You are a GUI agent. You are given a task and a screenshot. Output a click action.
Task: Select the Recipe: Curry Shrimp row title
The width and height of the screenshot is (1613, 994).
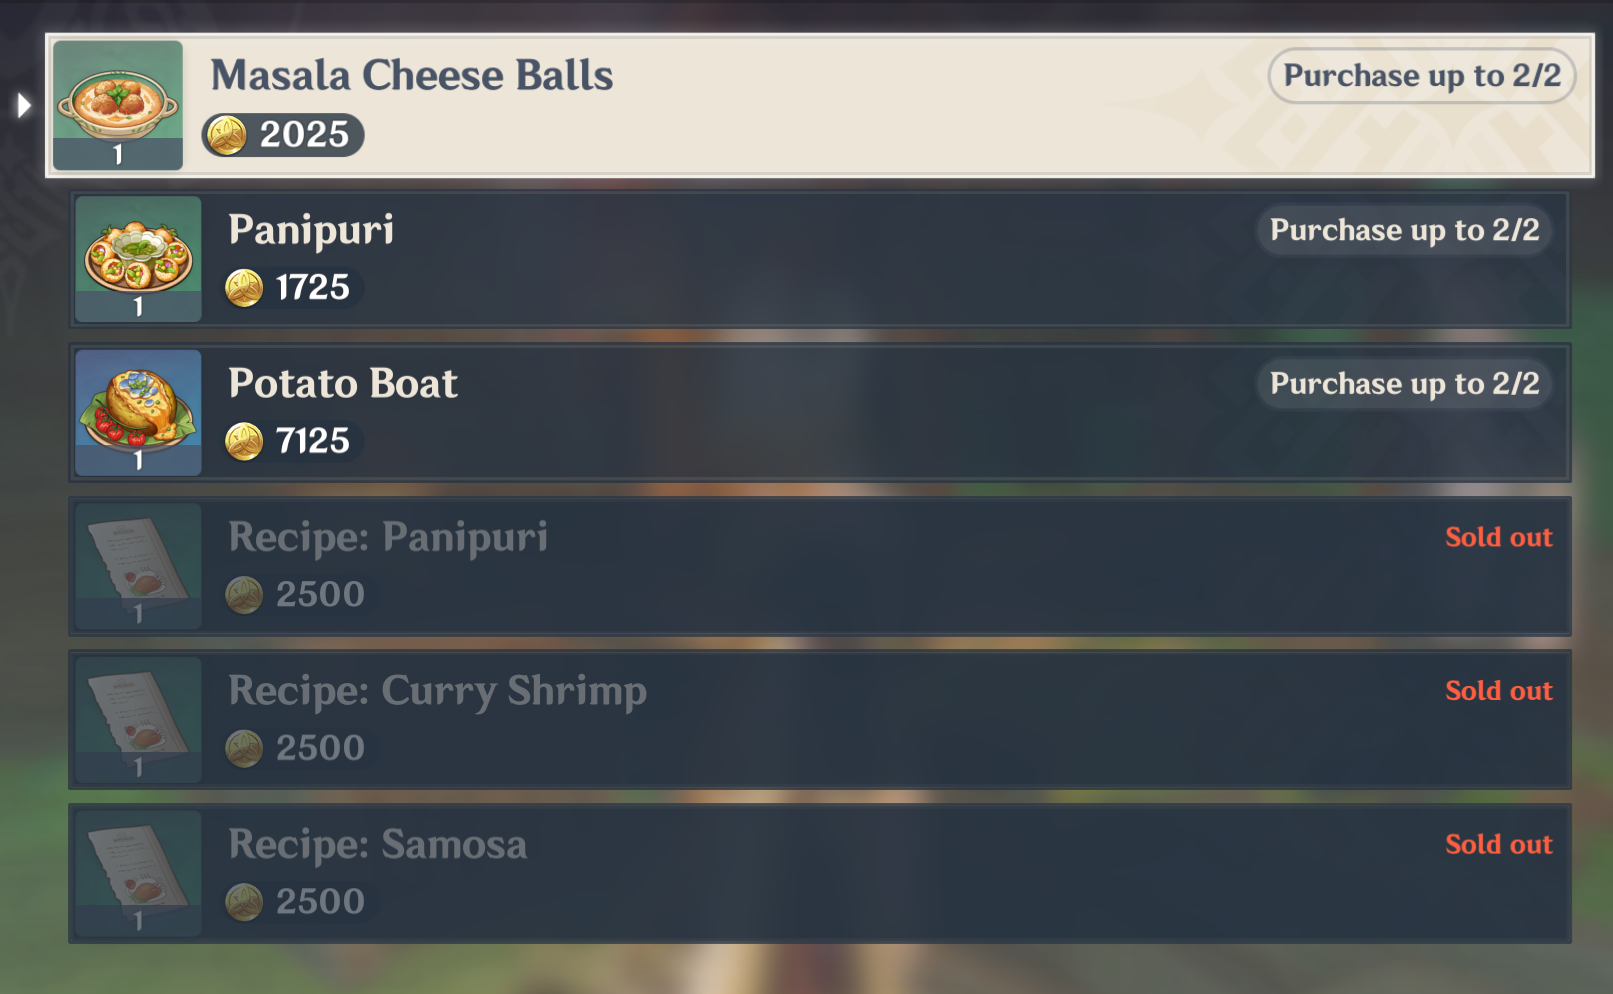(437, 691)
